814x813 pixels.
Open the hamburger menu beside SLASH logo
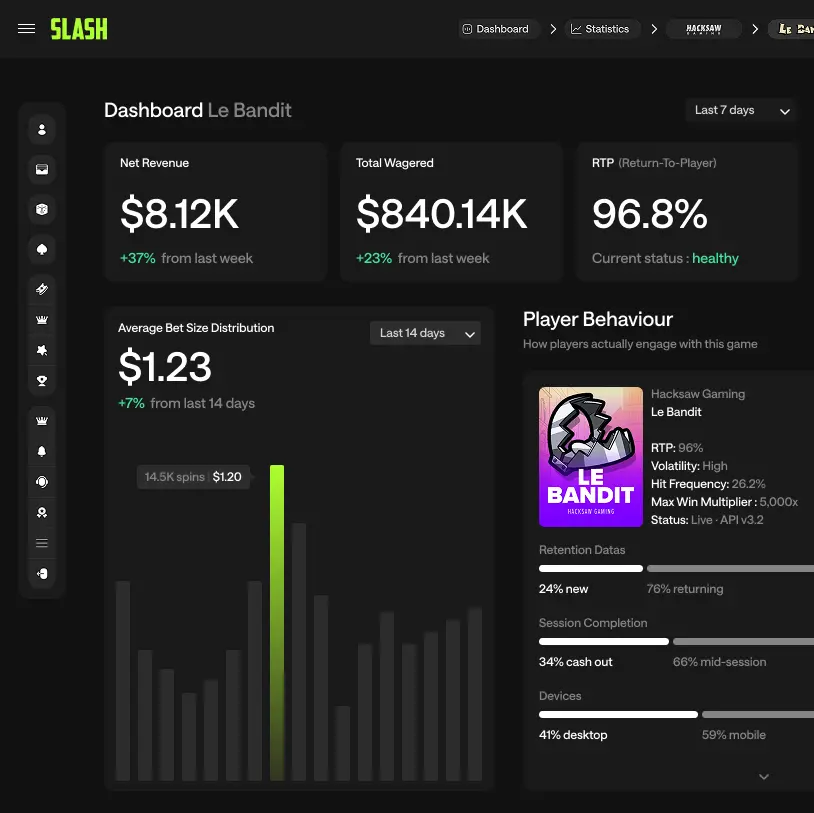point(26,29)
